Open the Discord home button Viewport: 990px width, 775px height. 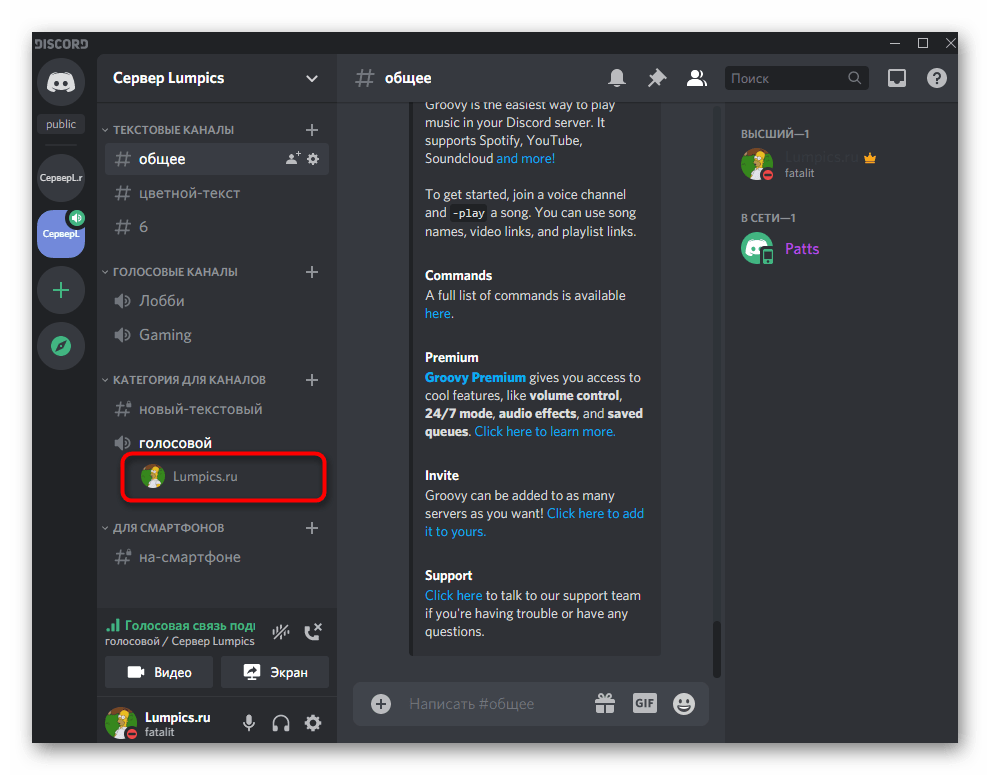(x=61, y=83)
